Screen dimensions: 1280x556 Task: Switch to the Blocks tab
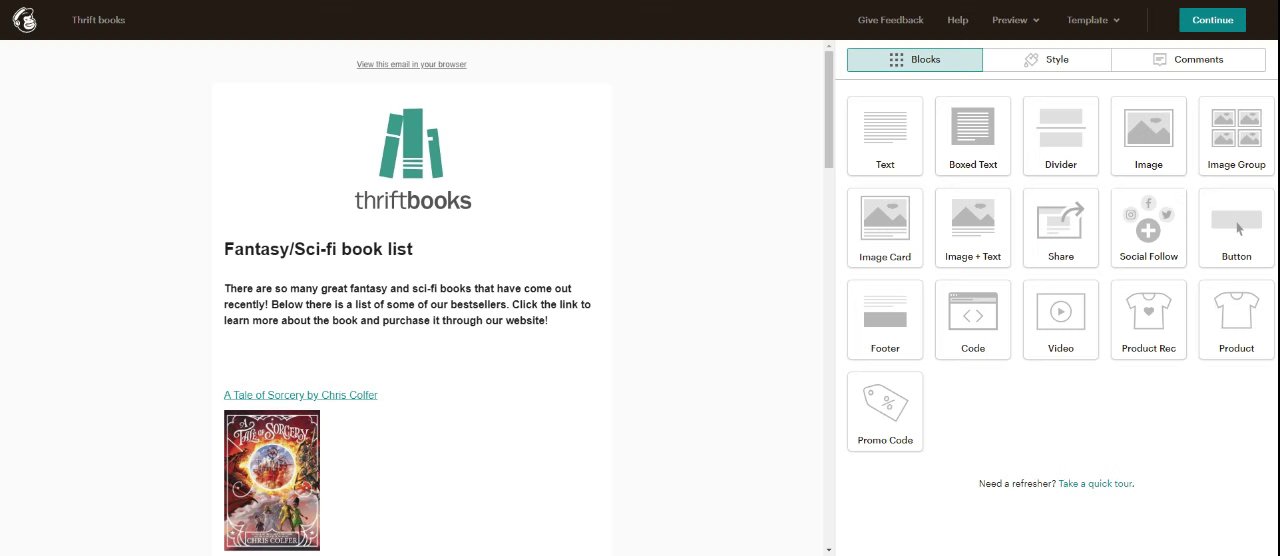tap(915, 60)
